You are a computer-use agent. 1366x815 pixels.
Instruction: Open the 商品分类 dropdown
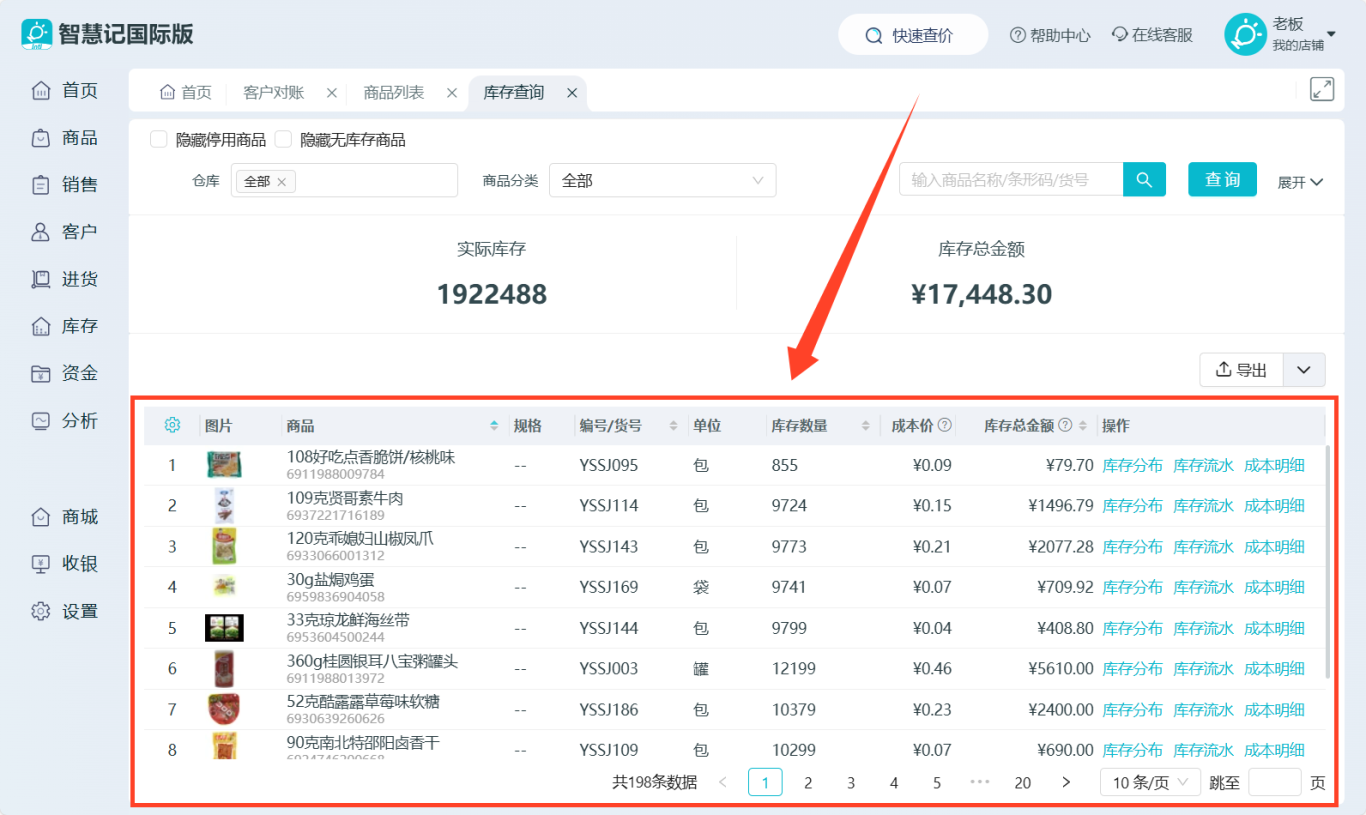click(x=662, y=181)
